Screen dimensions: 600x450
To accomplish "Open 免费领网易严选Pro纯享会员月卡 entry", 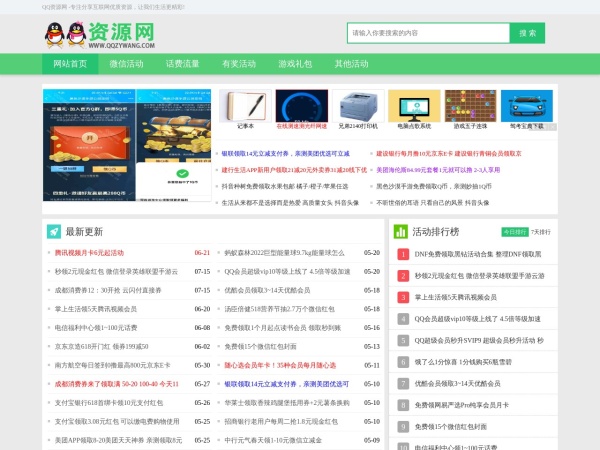I will tap(461, 405).
